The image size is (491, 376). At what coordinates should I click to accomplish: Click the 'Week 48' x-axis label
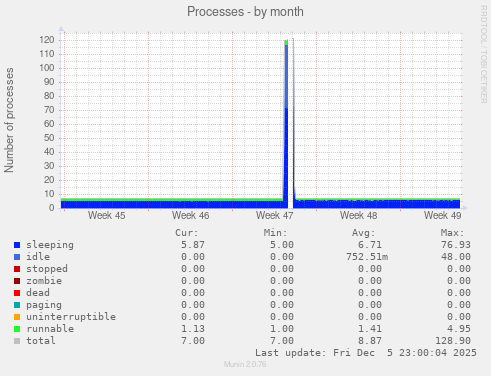pyautogui.click(x=359, y=216)
